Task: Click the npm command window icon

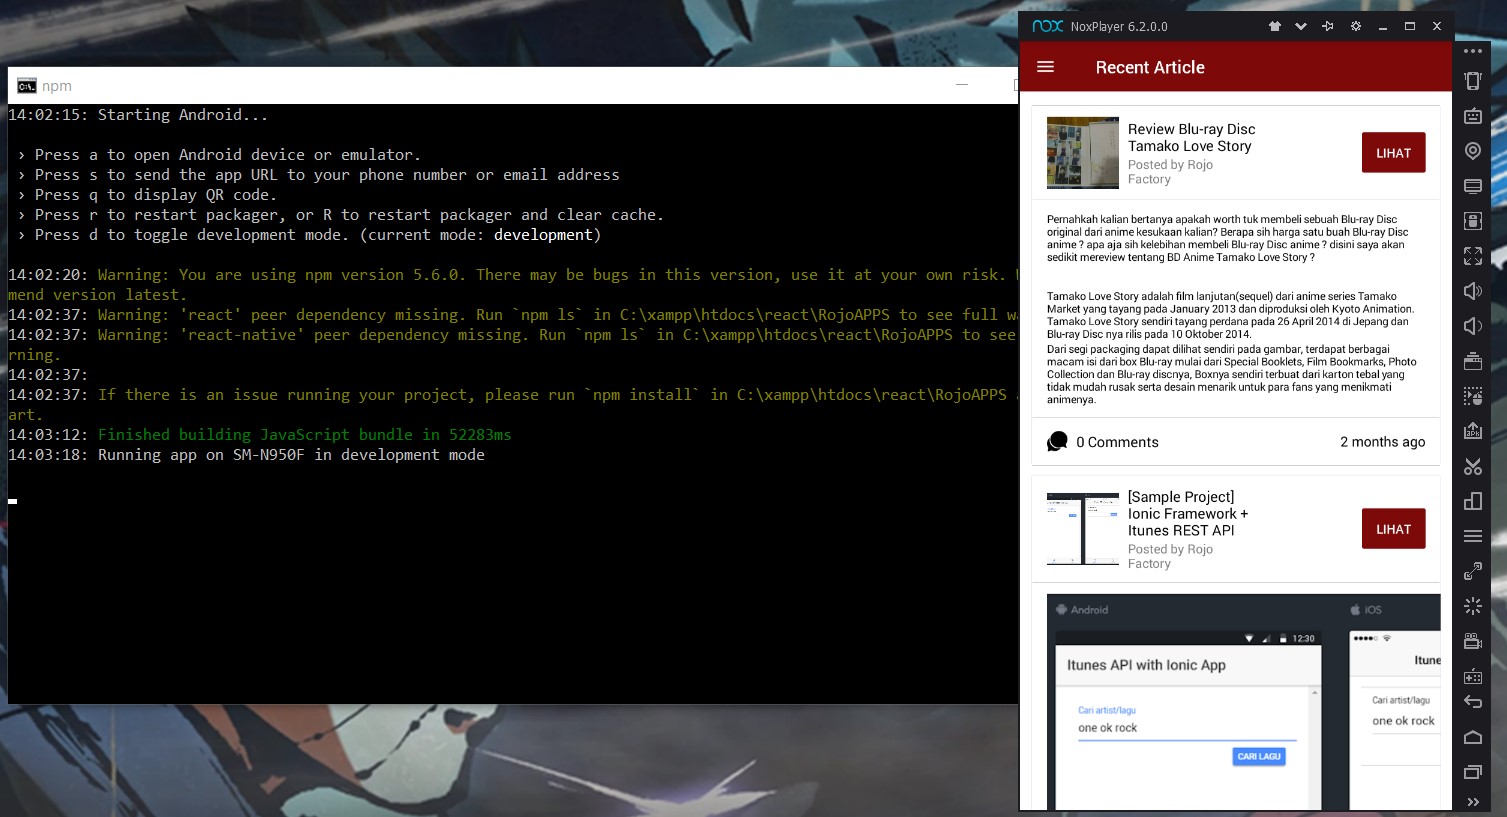Action: 27,86
